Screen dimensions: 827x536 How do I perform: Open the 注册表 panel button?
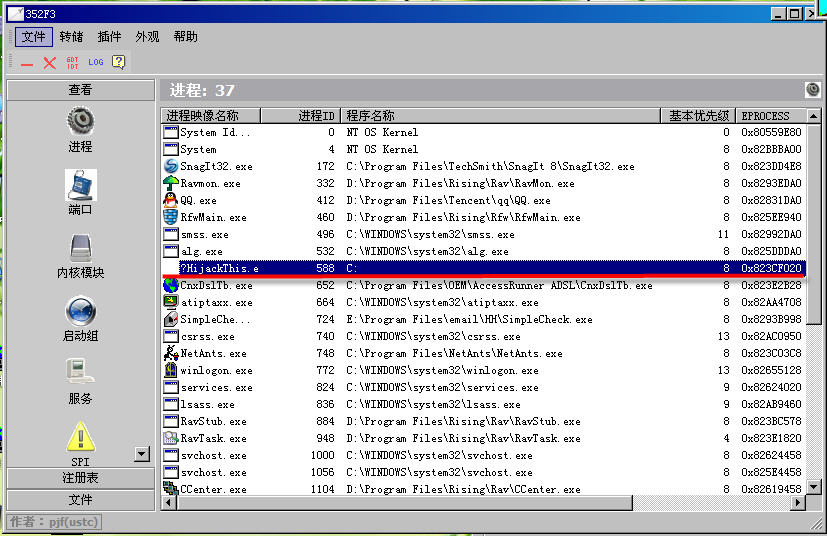point(80,478)
